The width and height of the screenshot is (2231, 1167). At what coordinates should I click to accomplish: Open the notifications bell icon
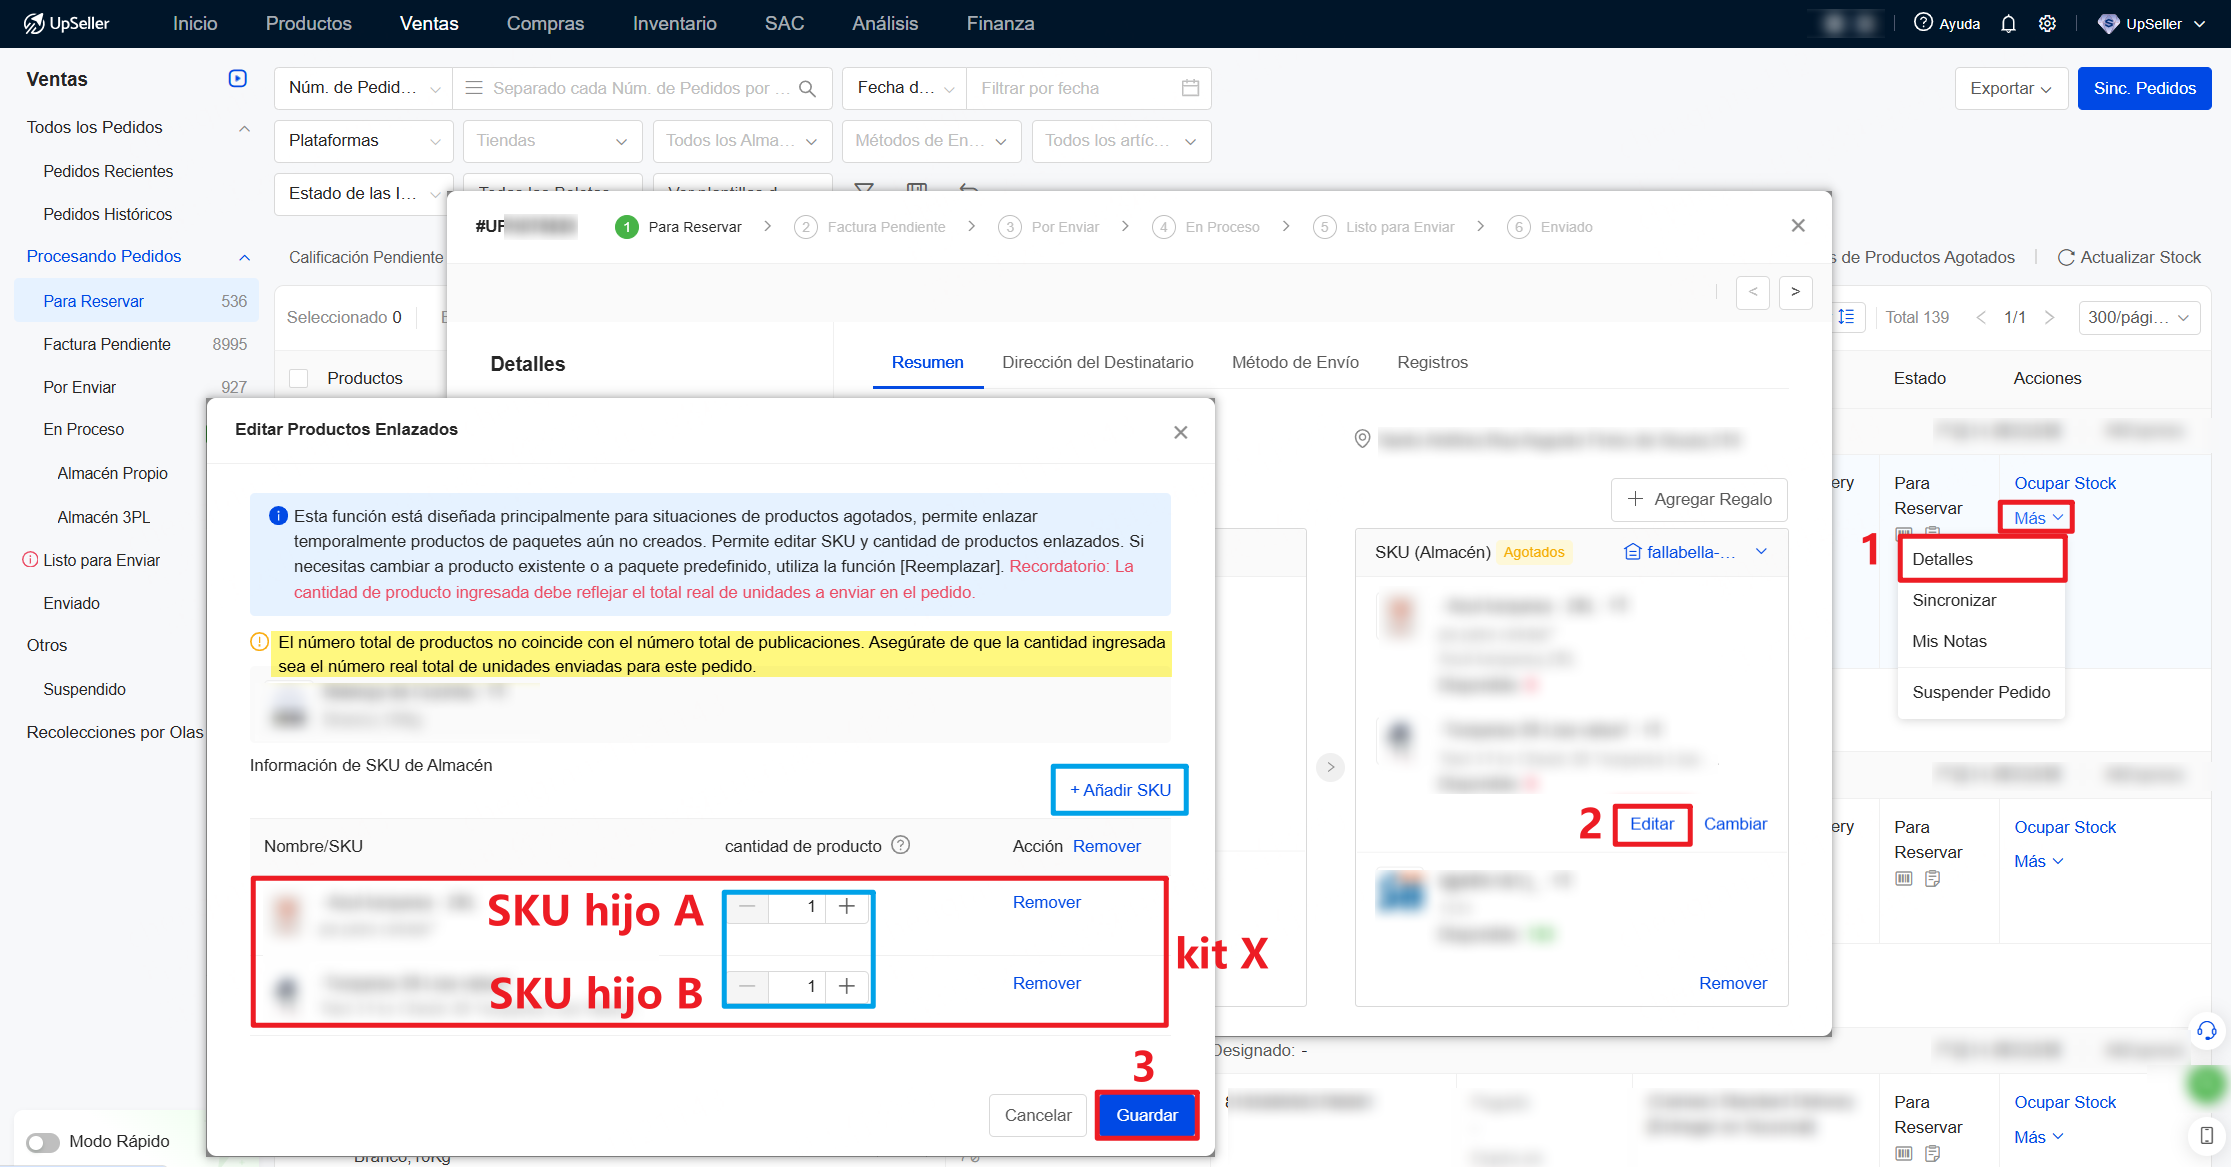tap(2008, 23)
